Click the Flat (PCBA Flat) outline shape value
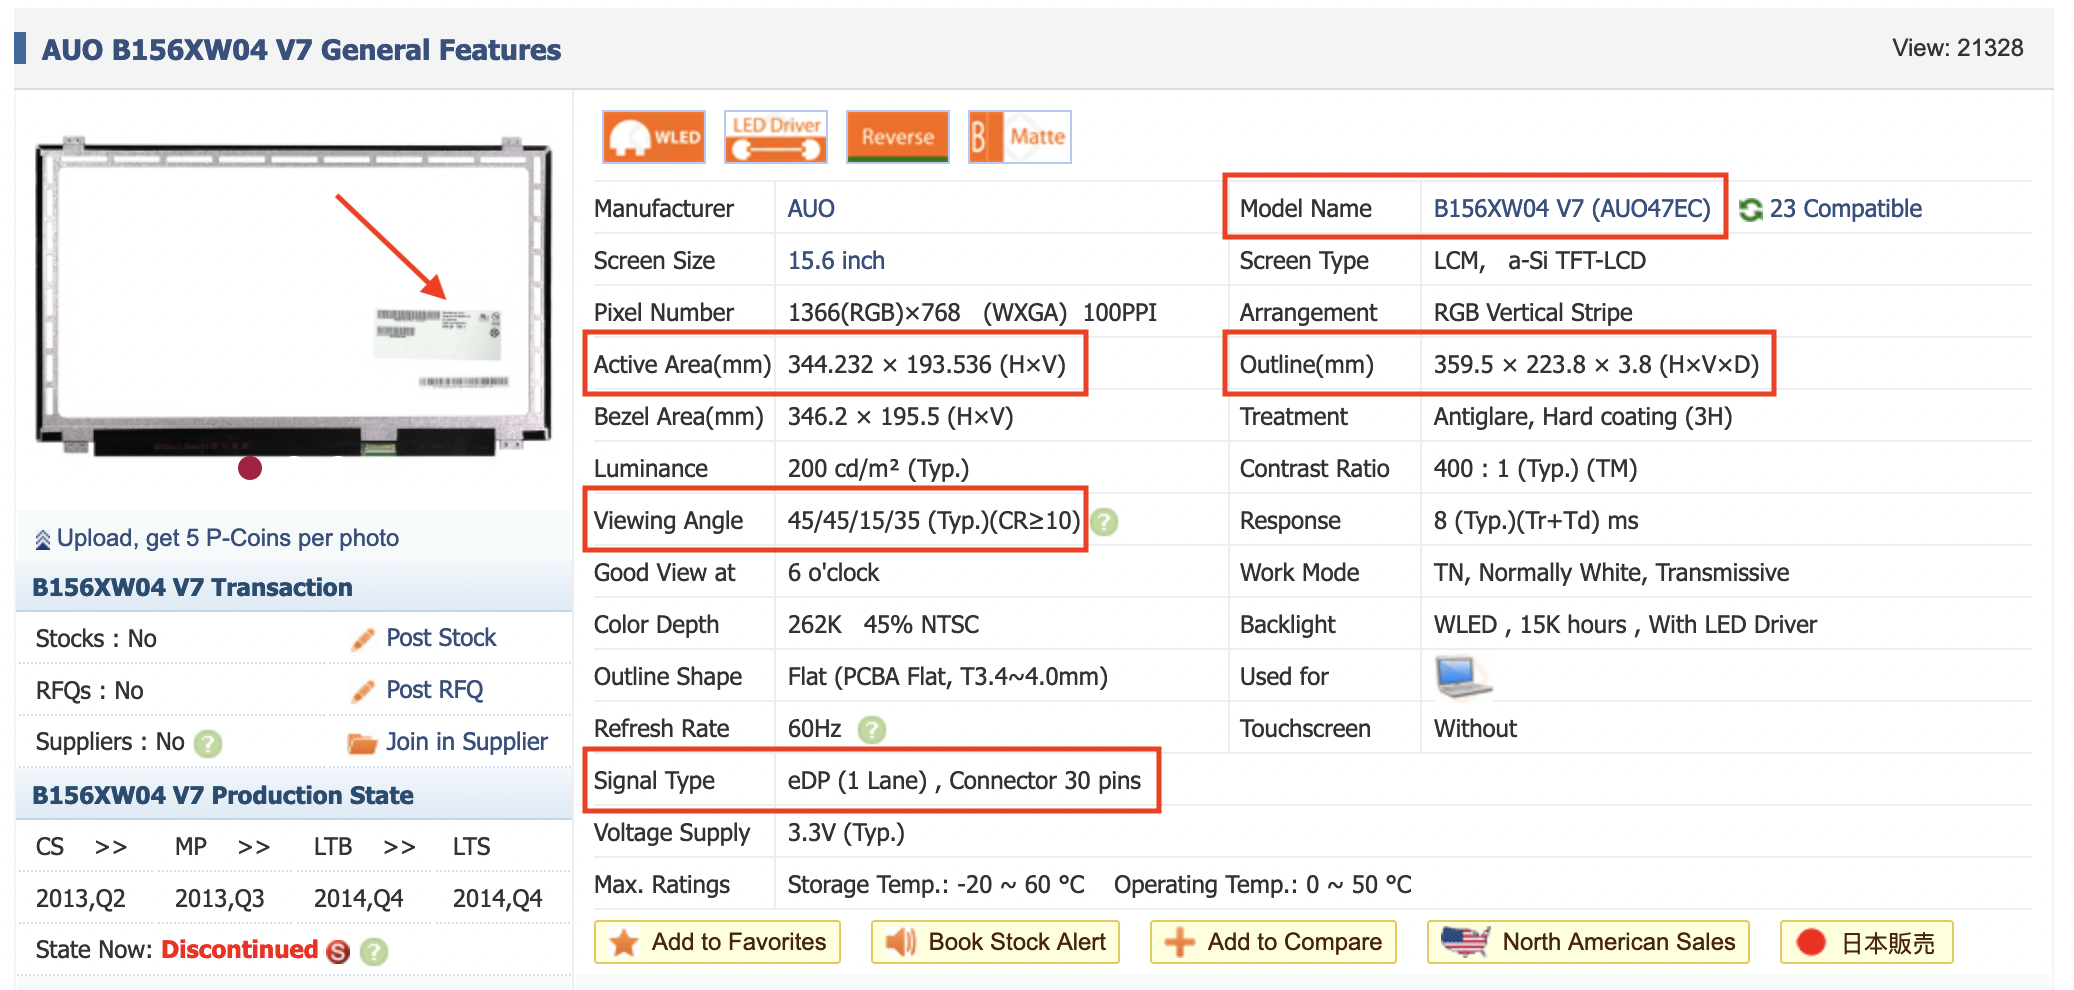This screenshot has height=990, width=2074. click(947, 676)
